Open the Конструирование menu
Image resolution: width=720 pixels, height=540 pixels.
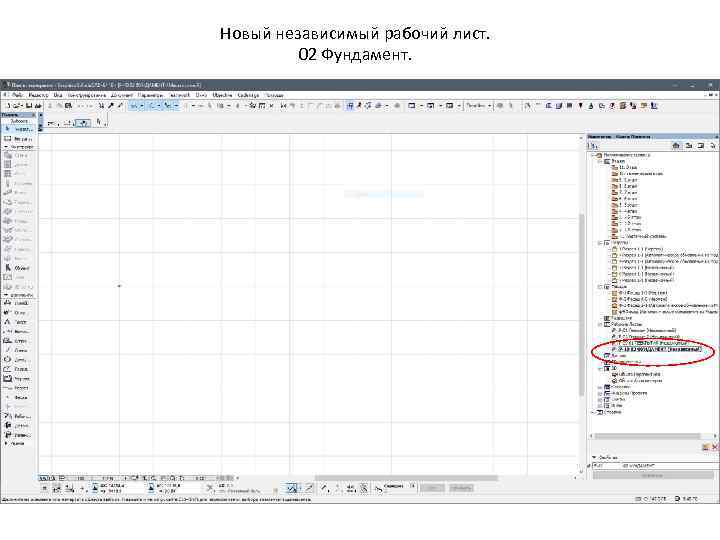point(87,95)
